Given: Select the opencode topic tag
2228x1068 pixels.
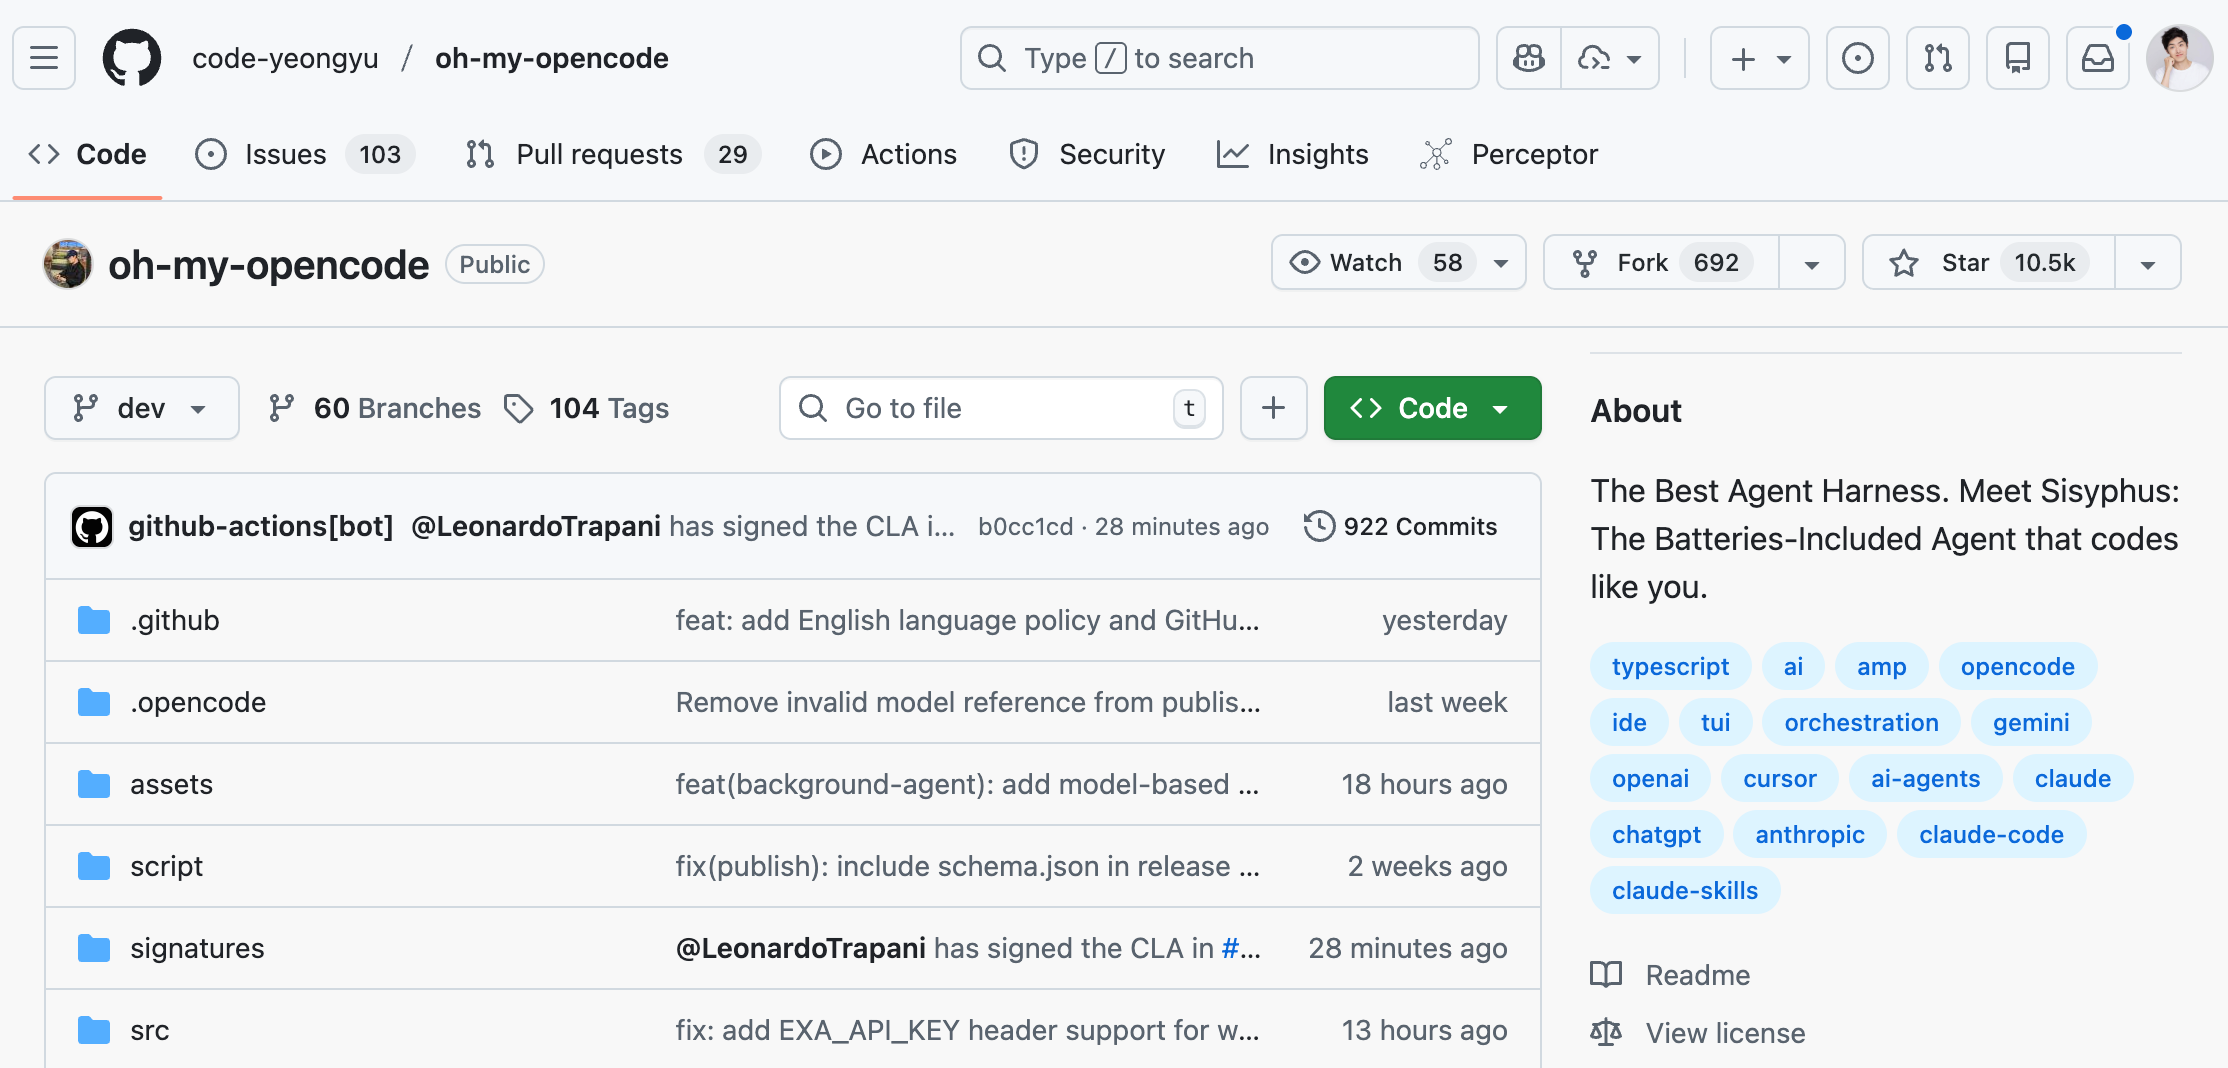Looking at the screenshot, I should click(x=2017, y=666).
